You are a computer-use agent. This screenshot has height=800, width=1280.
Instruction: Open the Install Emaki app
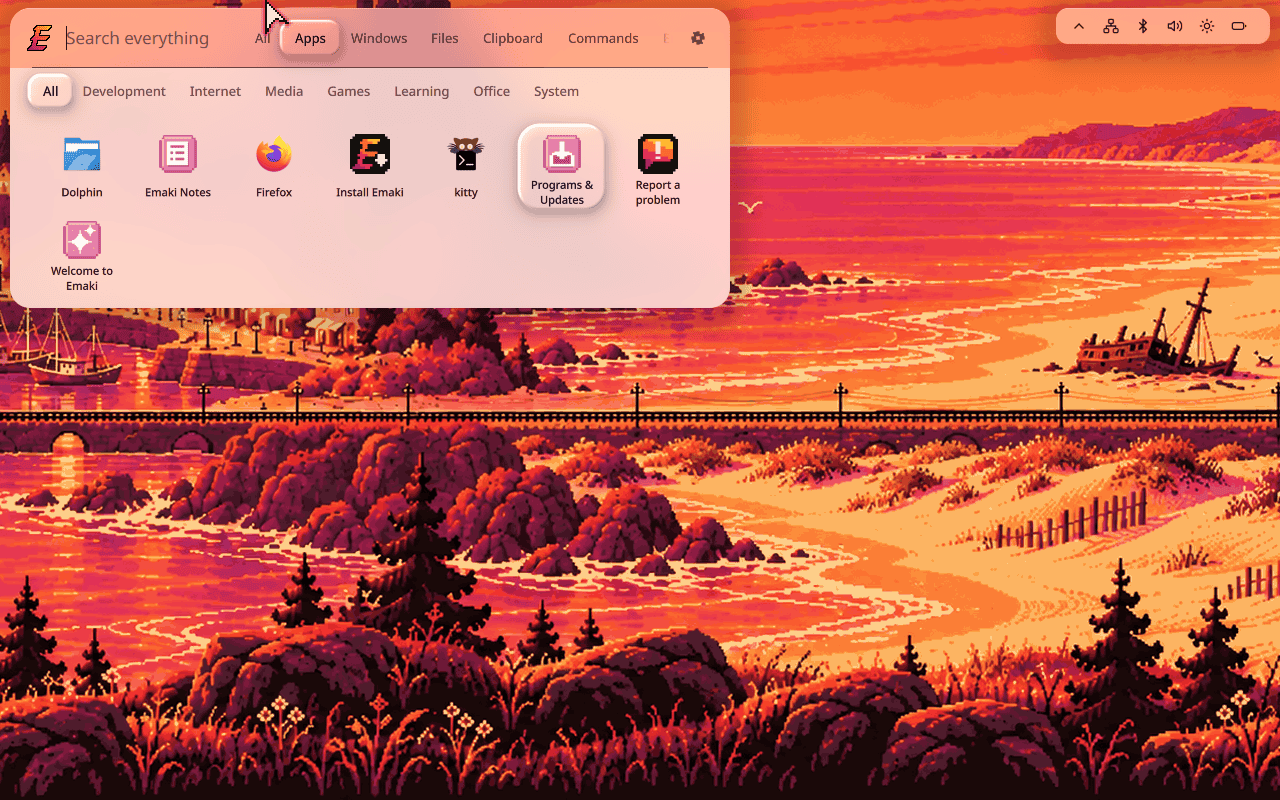click(x=370, y=167)
